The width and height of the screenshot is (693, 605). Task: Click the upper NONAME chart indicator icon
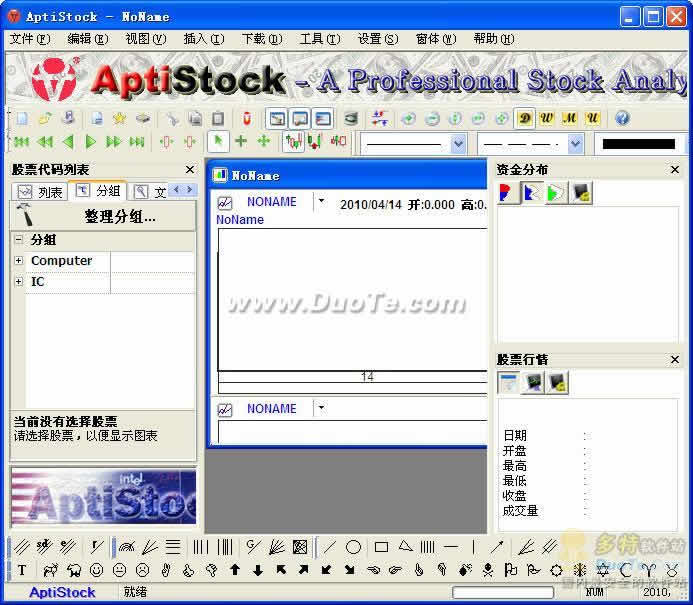225,203
